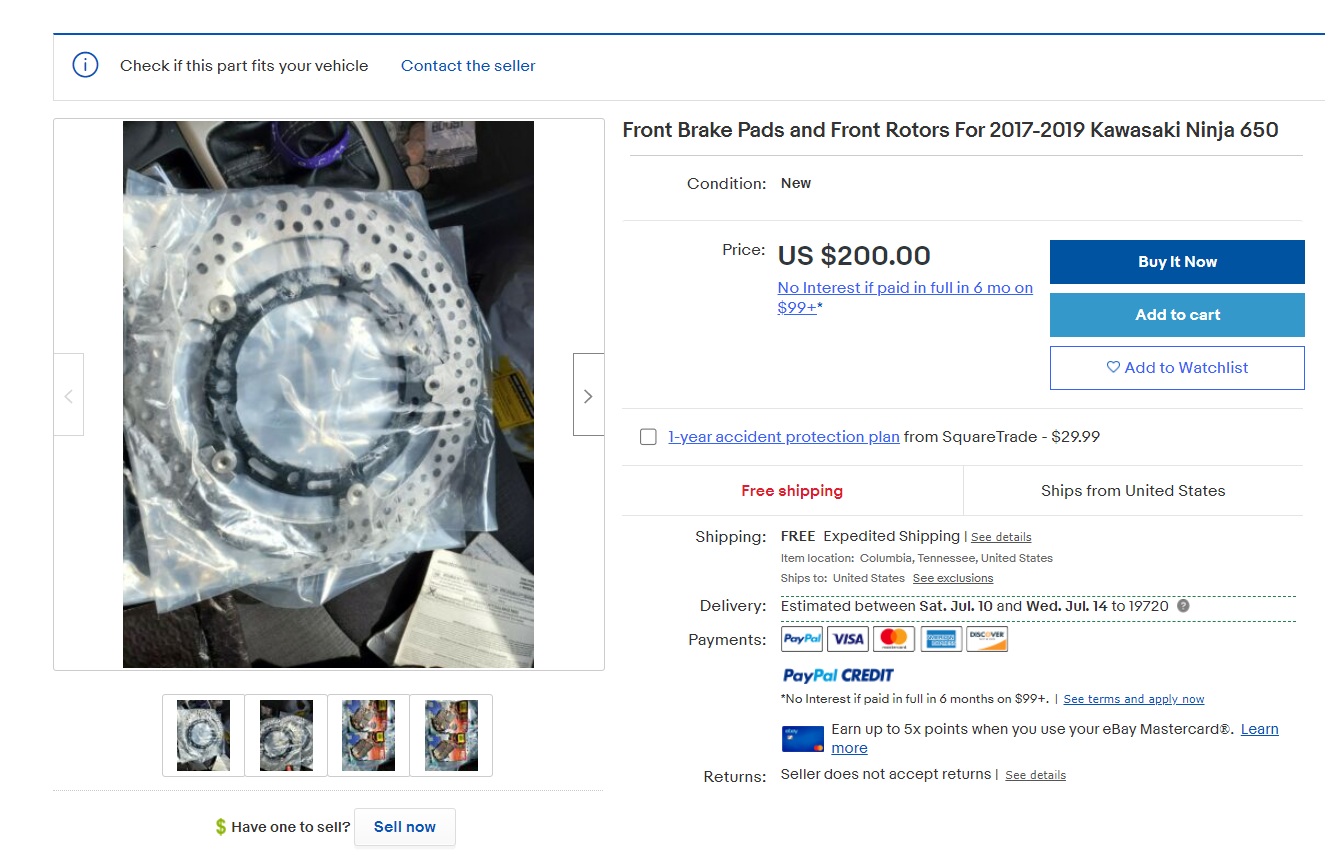1325x865 pixels.
Task: Add this item to Watchlist
Action: [1177, 368]
